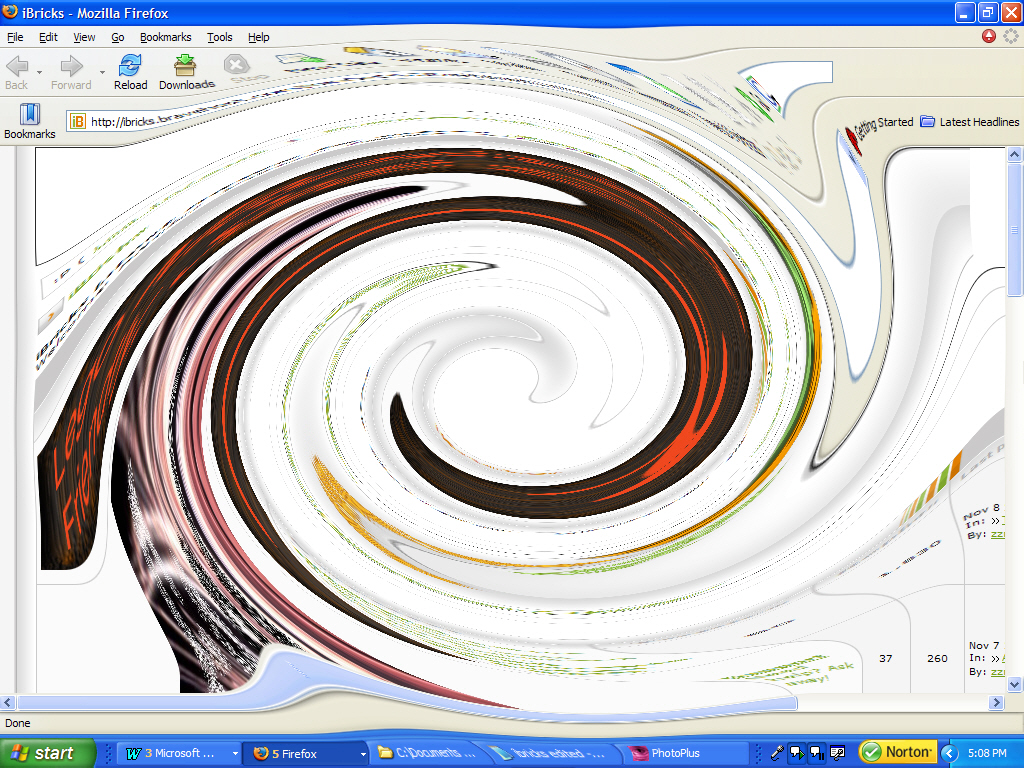Click the horizontal scrollbar thumb
This screenshot has width=1024, height=768.
[x=408, y=703]
